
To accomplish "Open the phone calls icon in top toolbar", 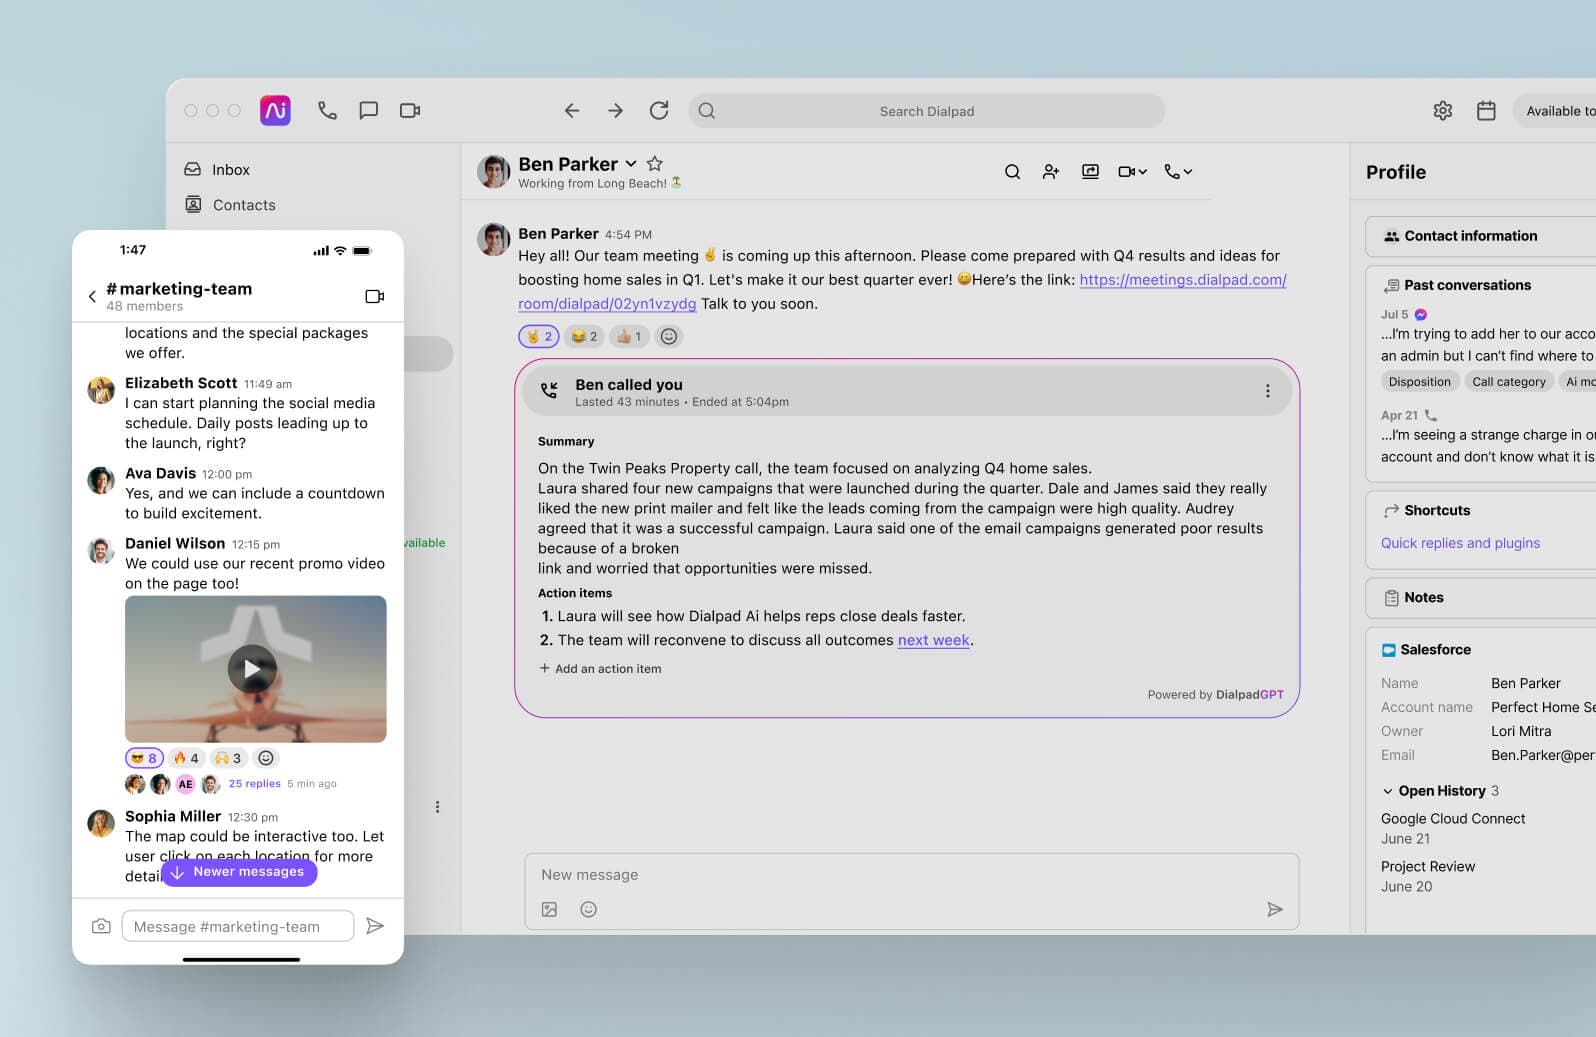I will click(327, 111).
